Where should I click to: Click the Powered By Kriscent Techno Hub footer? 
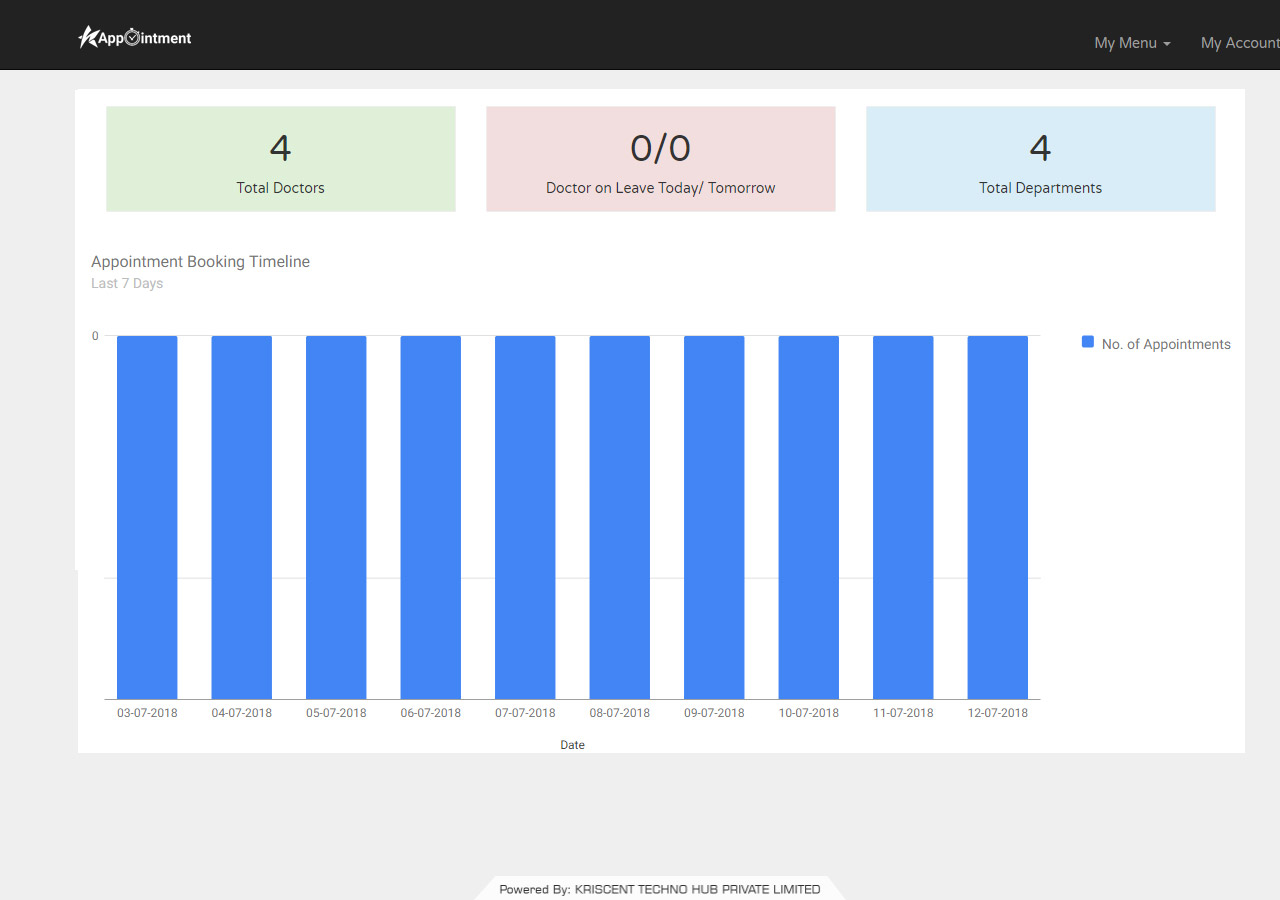(x=660, y=889)
